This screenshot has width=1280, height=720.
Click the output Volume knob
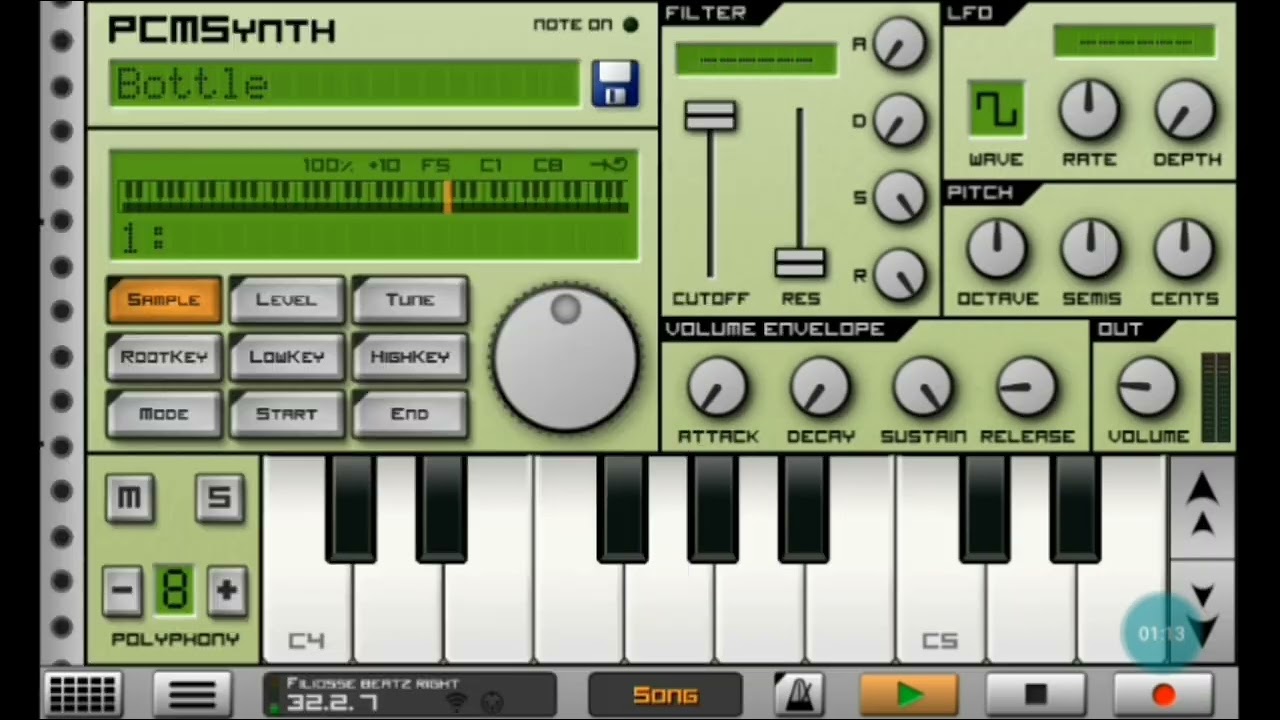click(x=1147, y=388)
